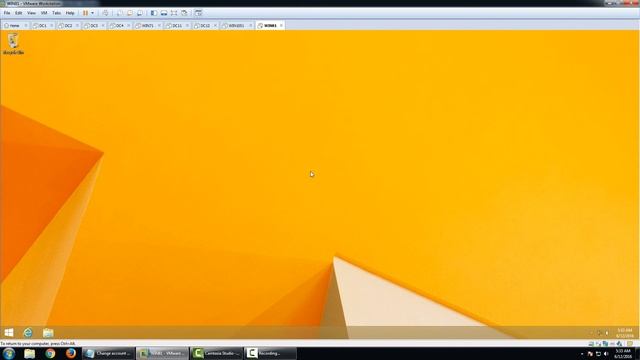Image resolution: width=640 pixels, height=360 pixels.
Task: Open File Explorer from guest taskbar
Action: 48,333
